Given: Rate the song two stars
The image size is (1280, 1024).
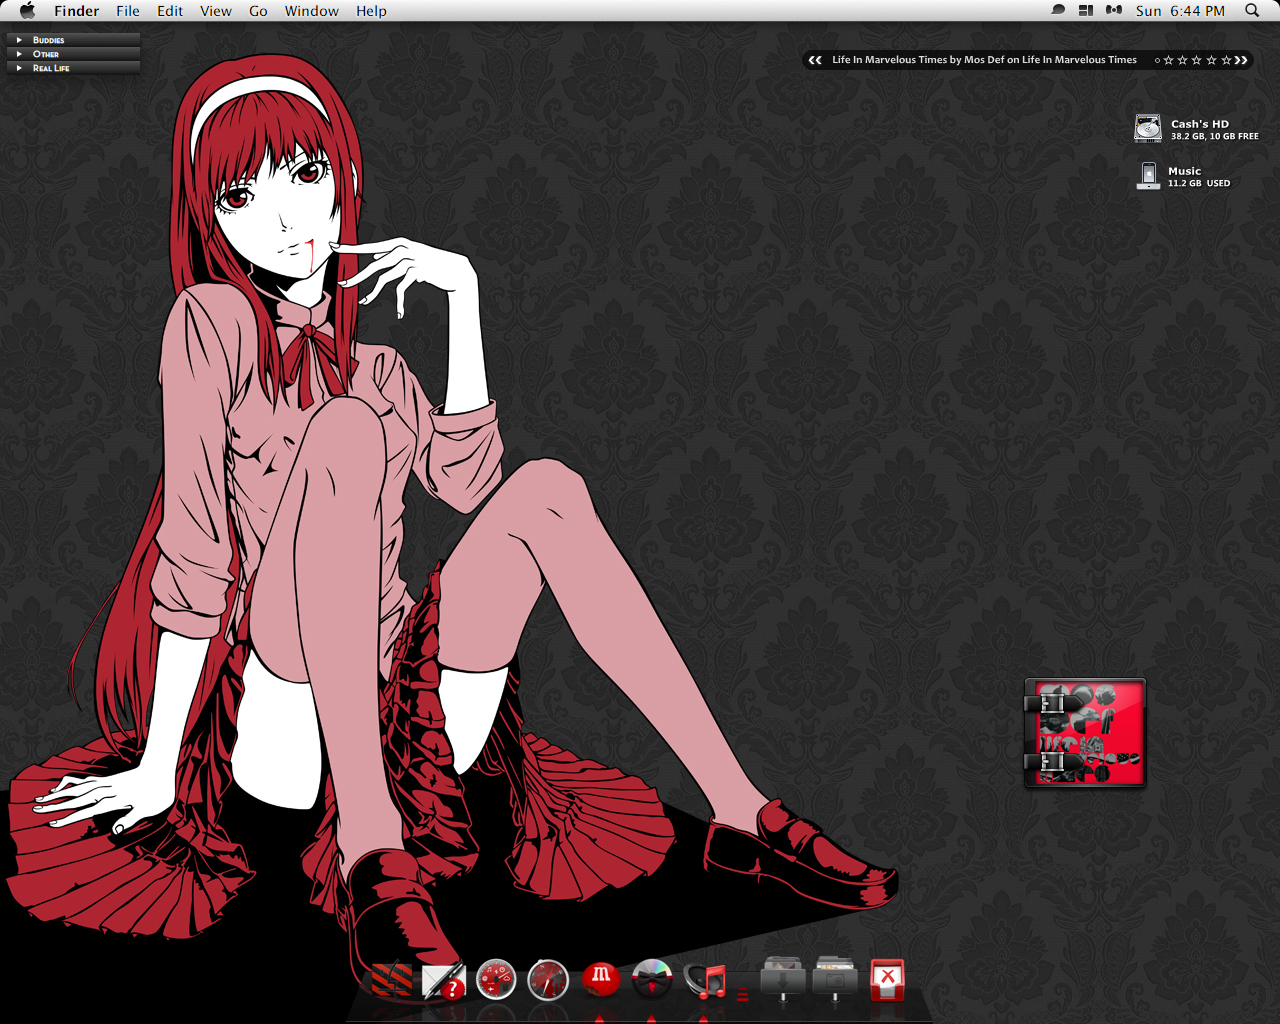Looking at the screenshot, I should (x=1182, y=60).
